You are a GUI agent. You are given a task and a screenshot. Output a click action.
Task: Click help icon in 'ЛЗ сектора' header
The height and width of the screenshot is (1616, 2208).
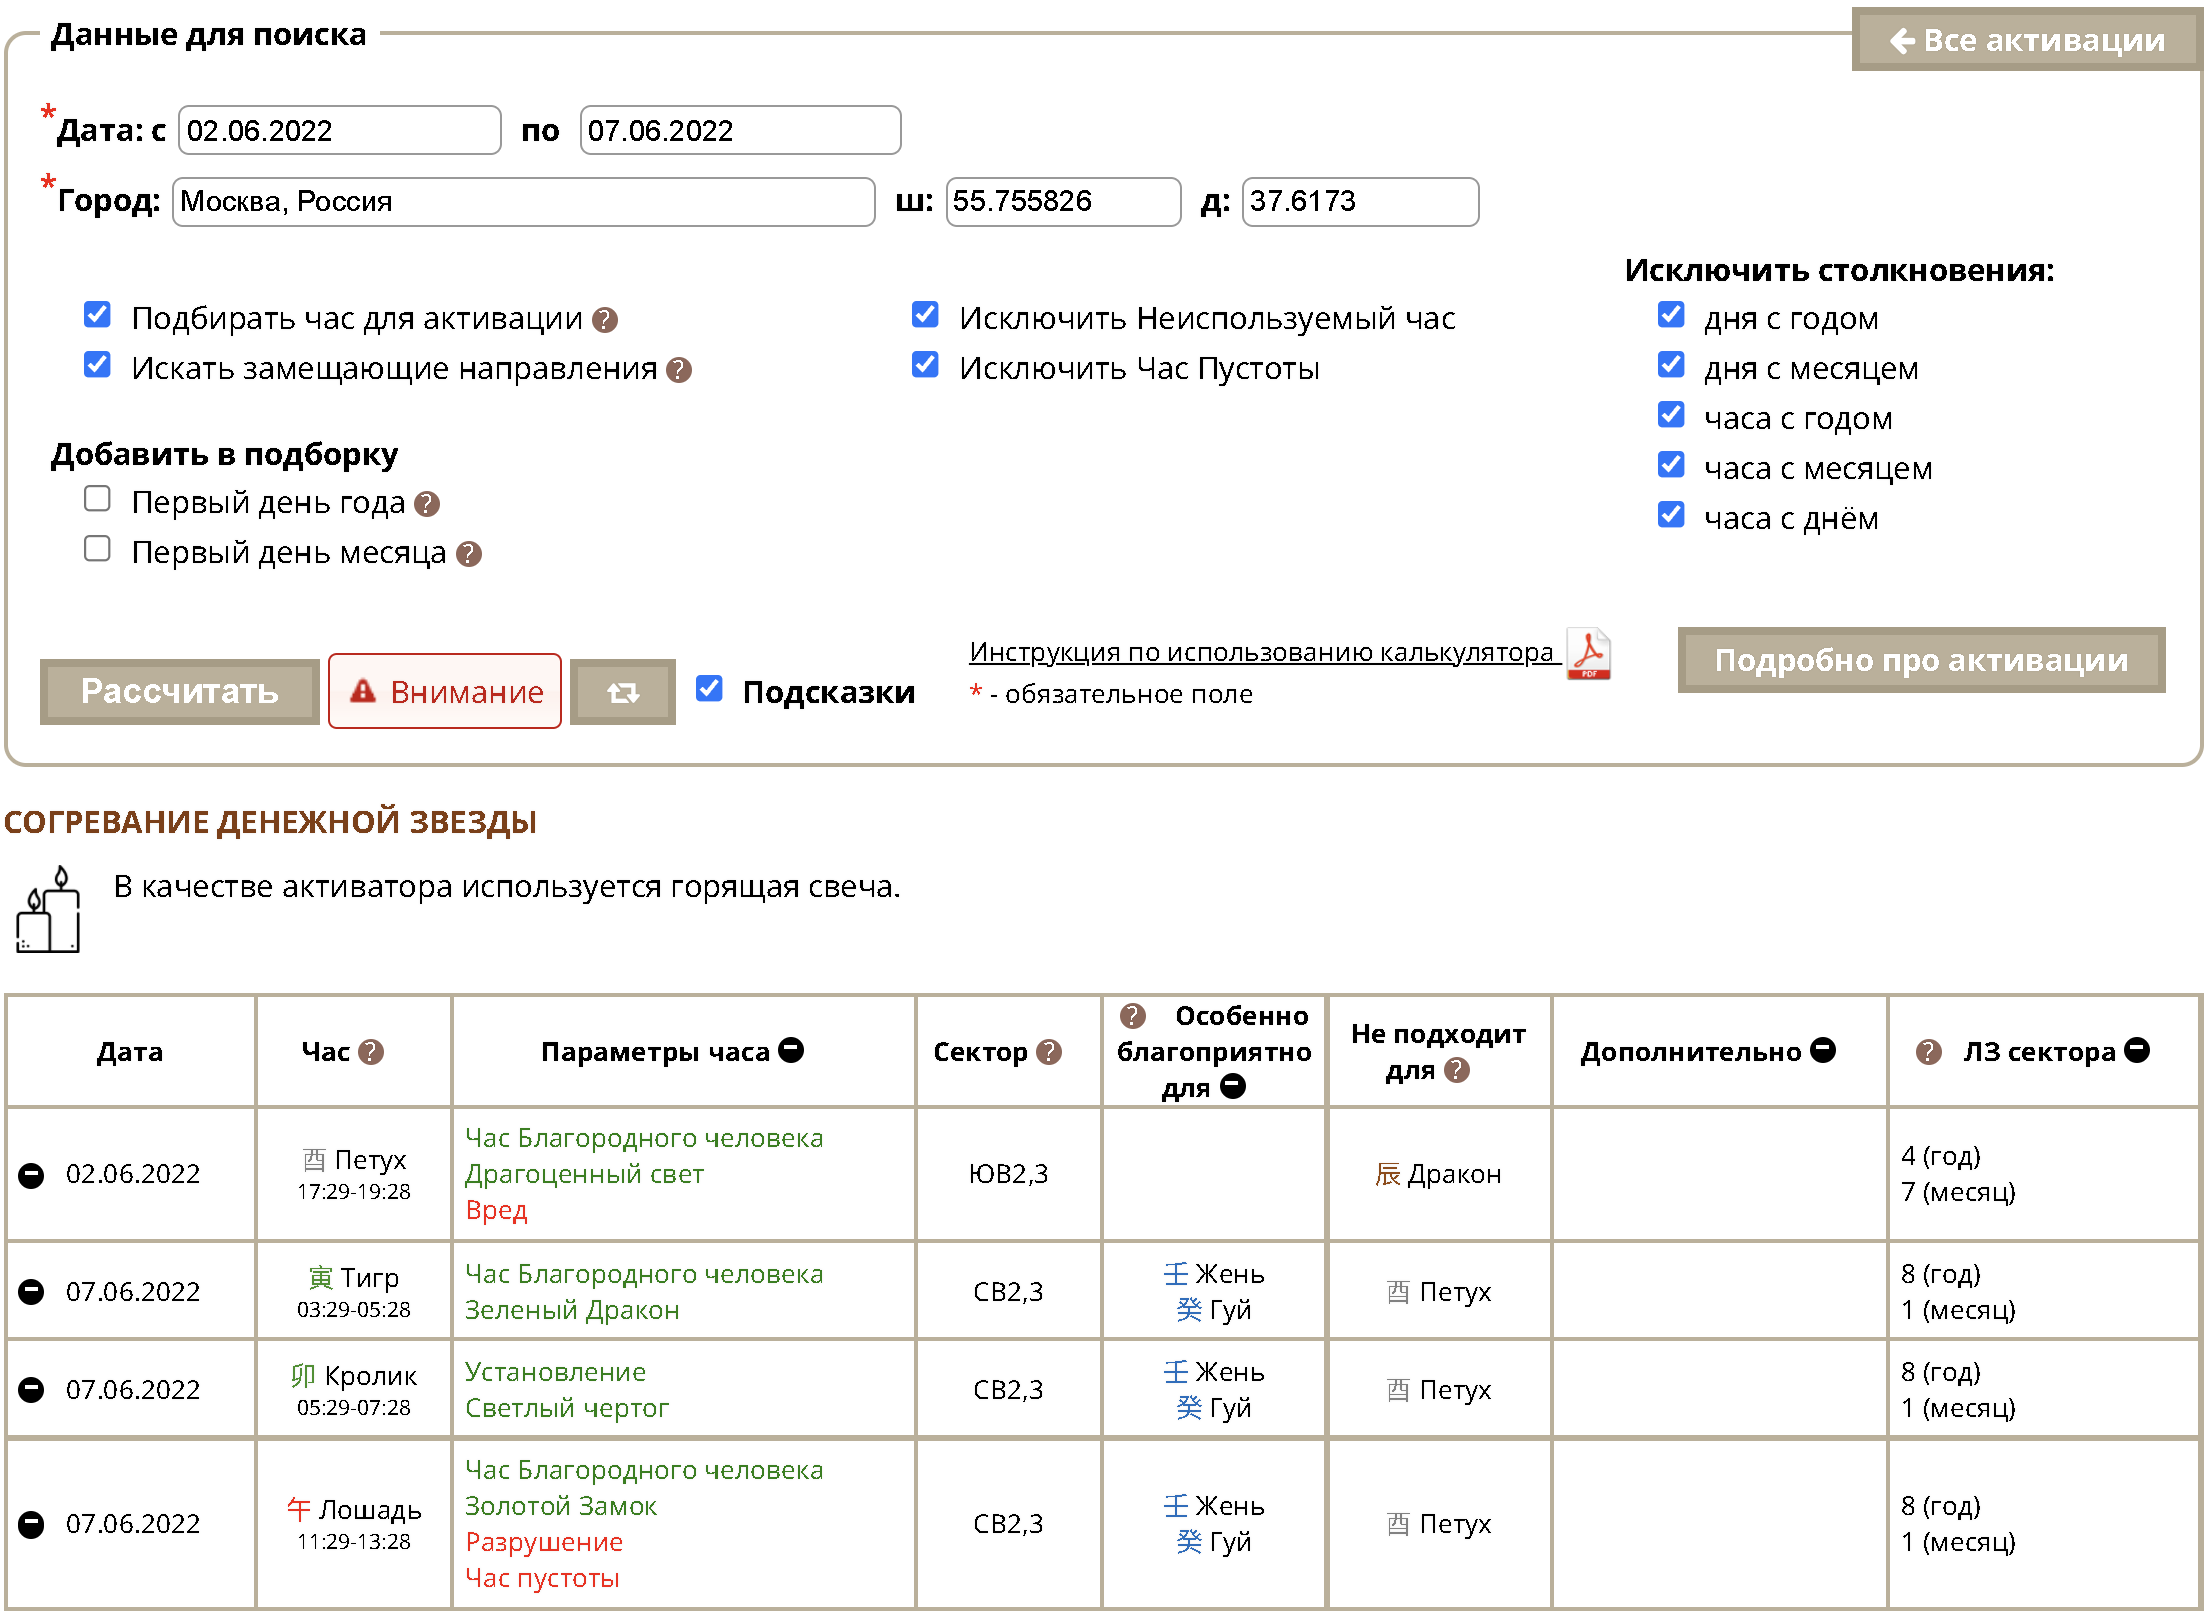coord(1929,1052)
